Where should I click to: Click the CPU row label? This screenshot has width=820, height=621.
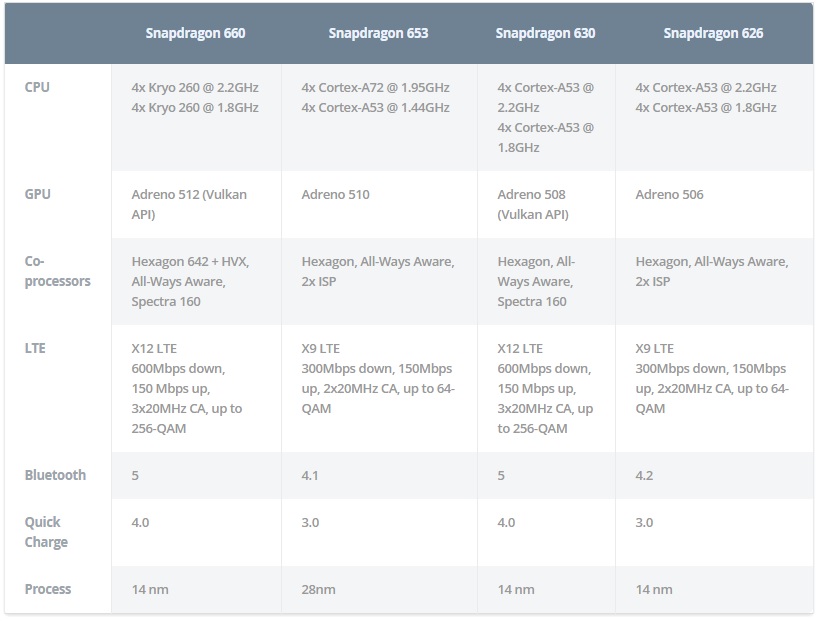pos(37,87)
